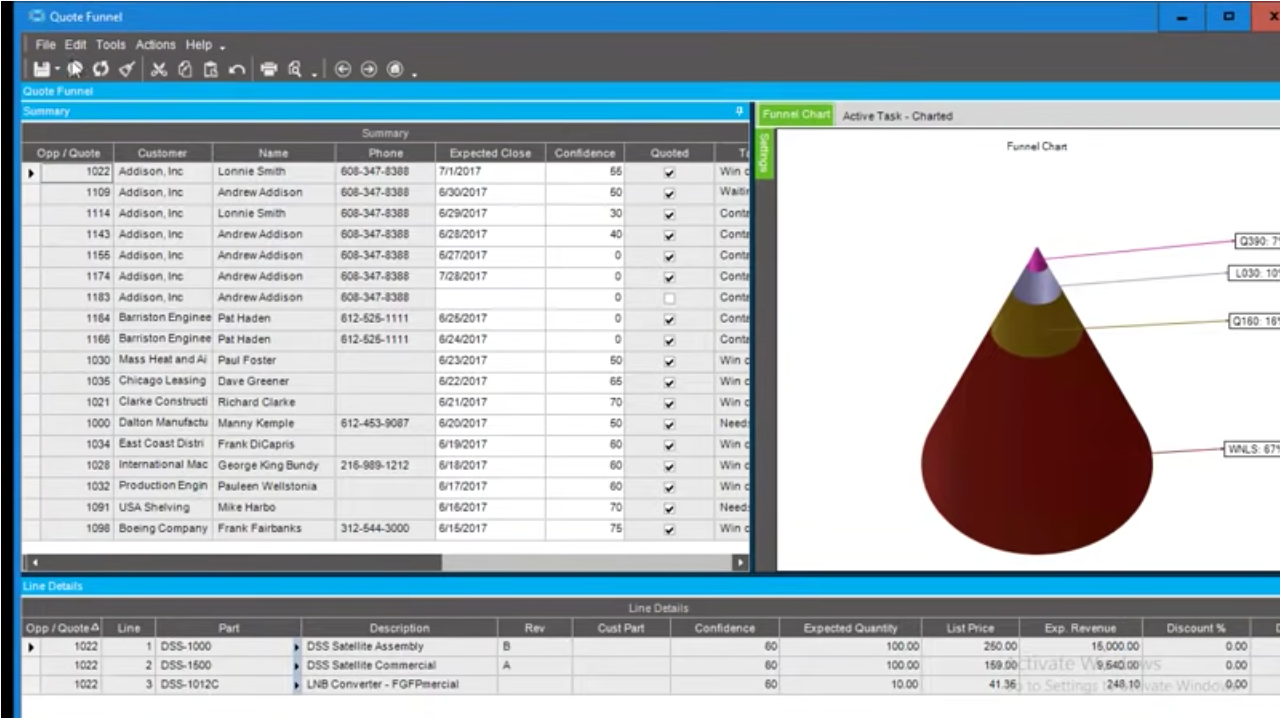Viewport: 1280px width, 718px height.
Task: Open Print Preview with the magnifier icon
Action: 295,68
